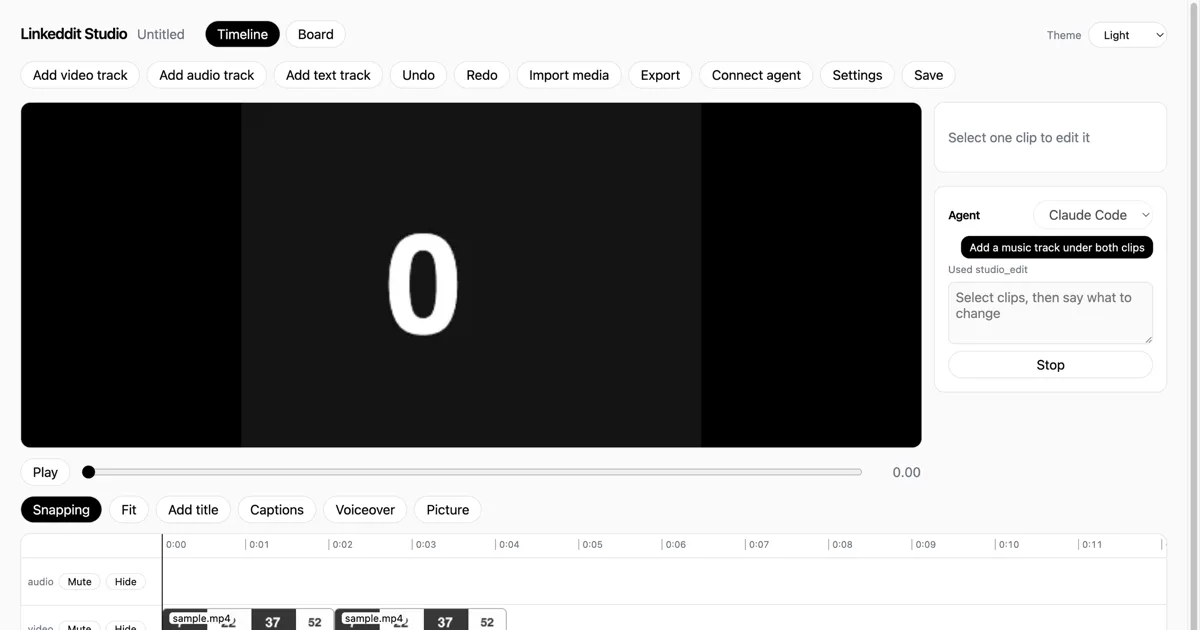Viewport: 1200px width, 630px height.
Task: Save the project
Action: [x=928, y=75]
